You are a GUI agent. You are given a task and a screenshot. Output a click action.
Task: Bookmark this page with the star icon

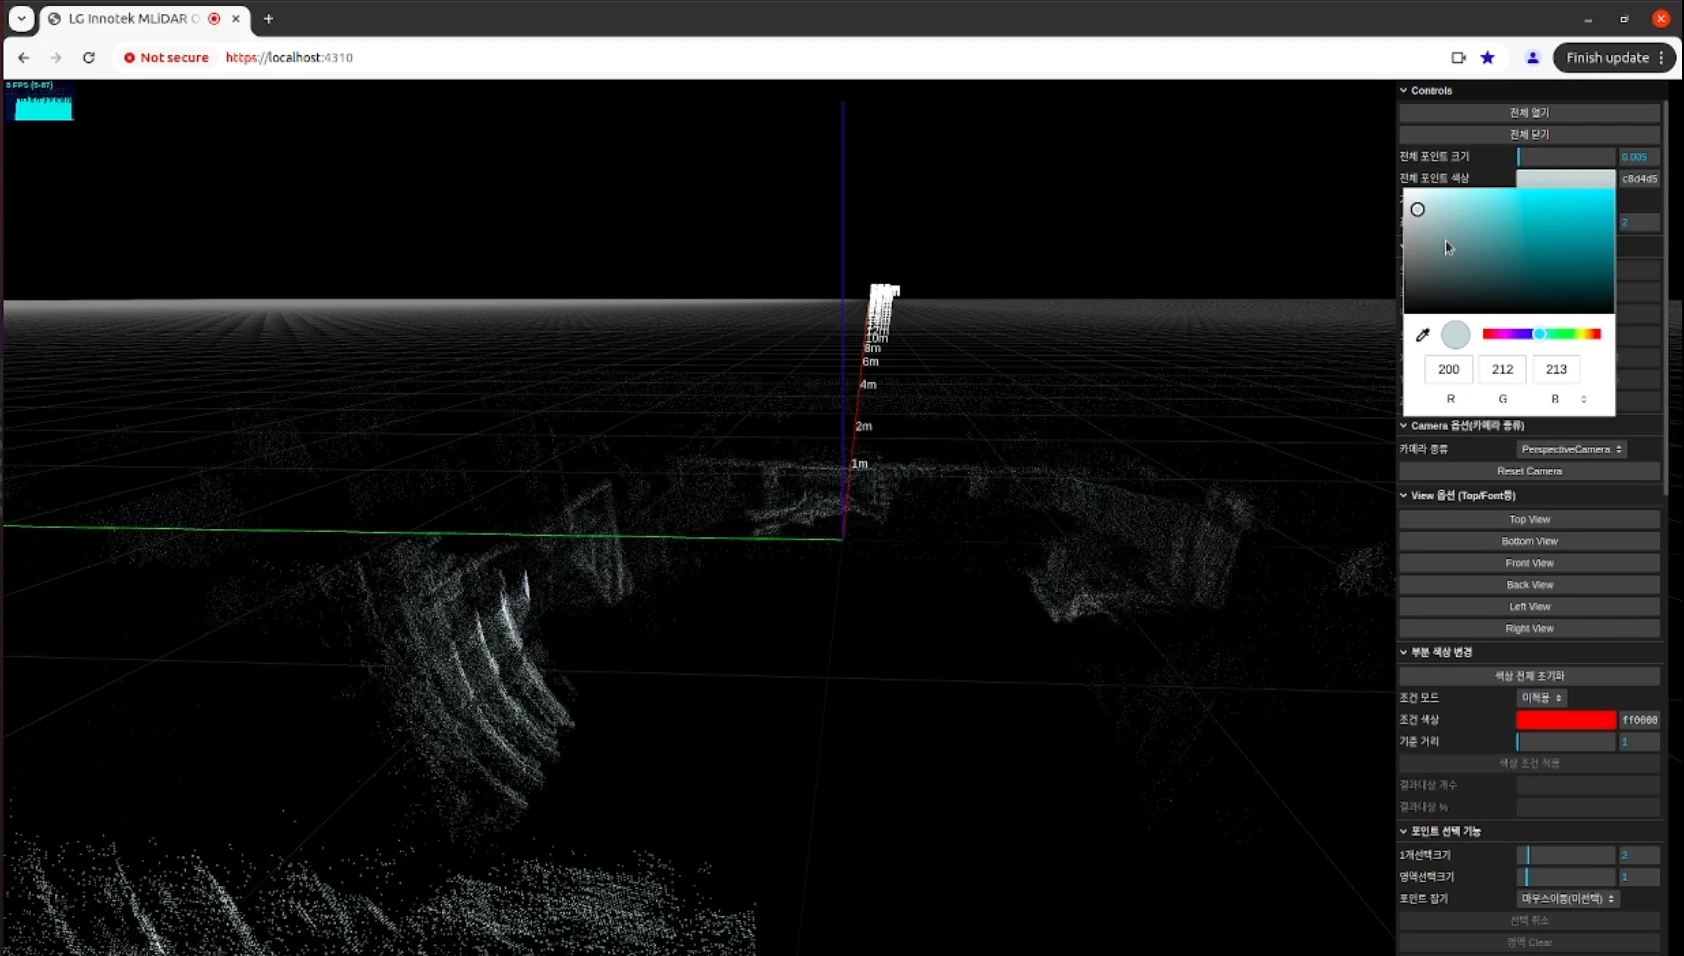tap(1487, 58)
